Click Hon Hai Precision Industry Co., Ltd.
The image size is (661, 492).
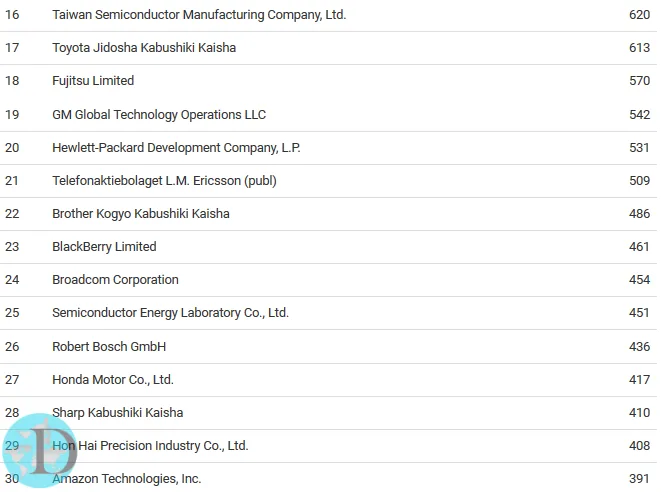click(150, 446)
